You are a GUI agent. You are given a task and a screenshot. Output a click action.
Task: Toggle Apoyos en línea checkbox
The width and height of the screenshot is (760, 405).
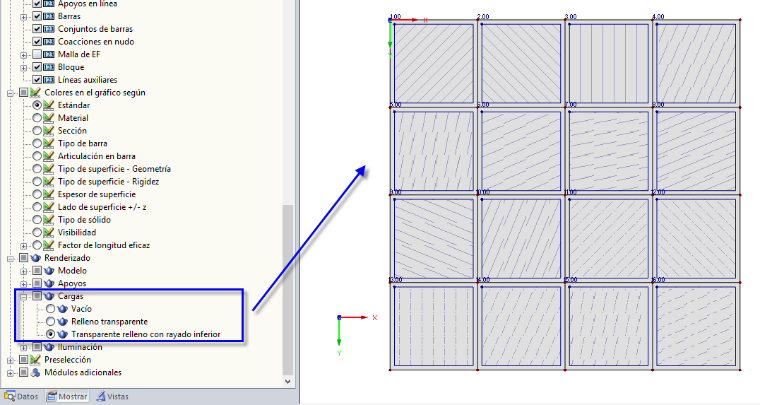[x=37, y=3]
